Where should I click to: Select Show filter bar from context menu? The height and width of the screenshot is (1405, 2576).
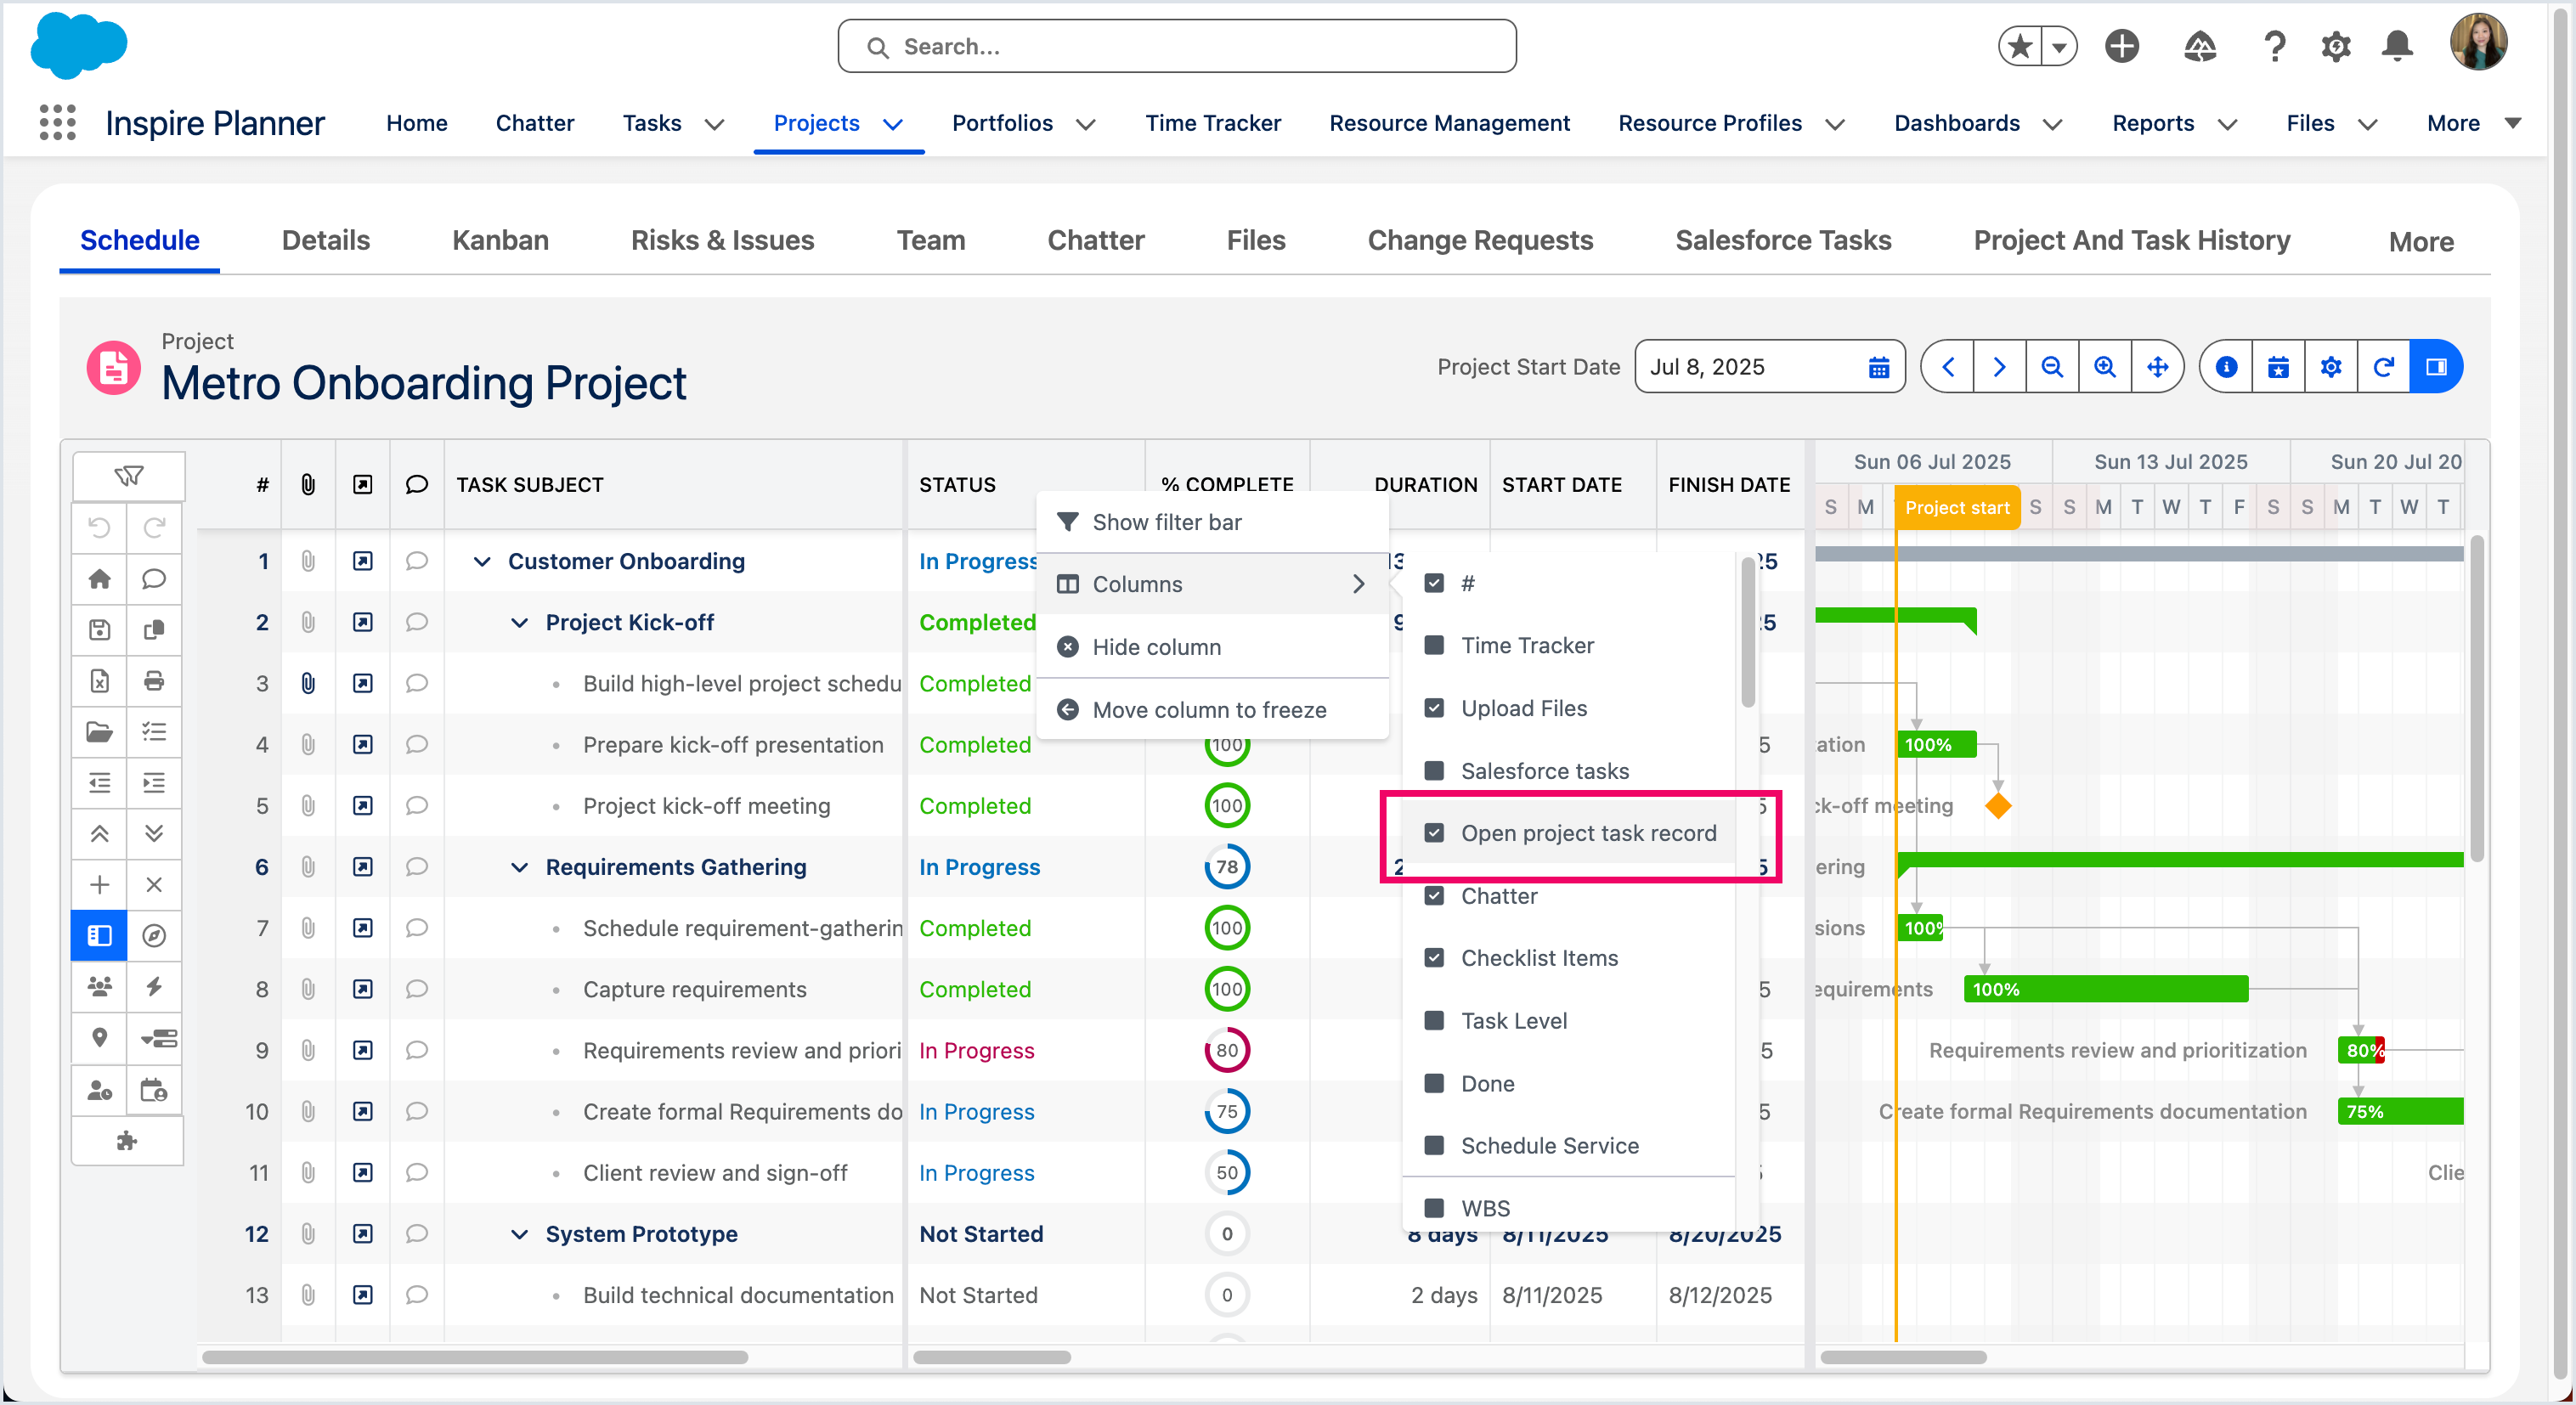(1212, 522)
